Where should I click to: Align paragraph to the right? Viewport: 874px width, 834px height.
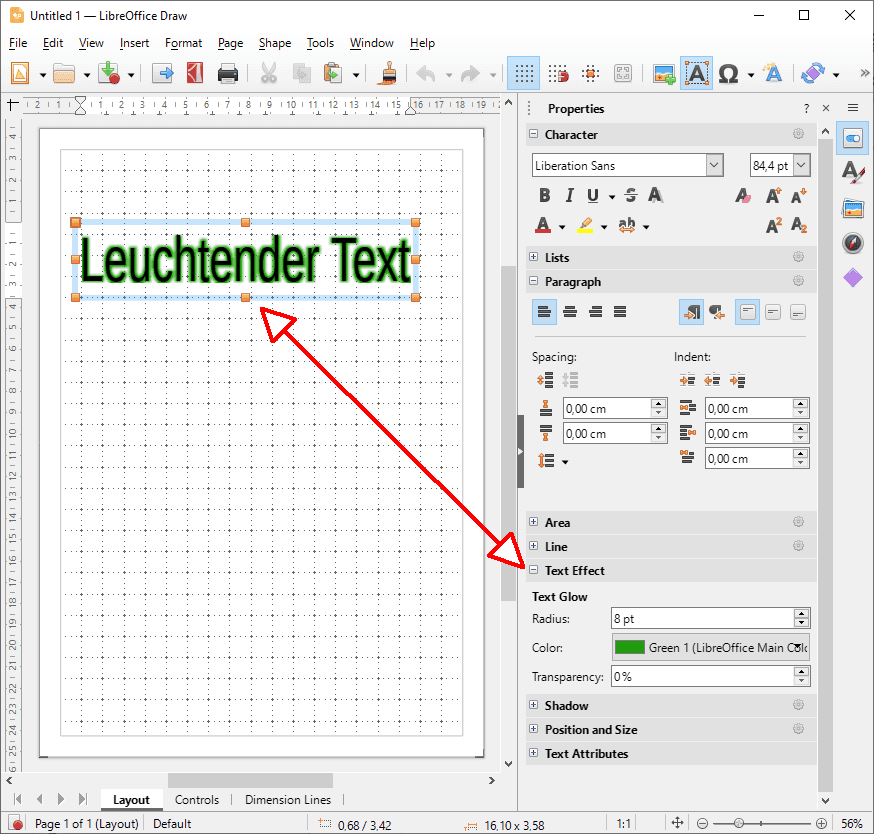595,312
